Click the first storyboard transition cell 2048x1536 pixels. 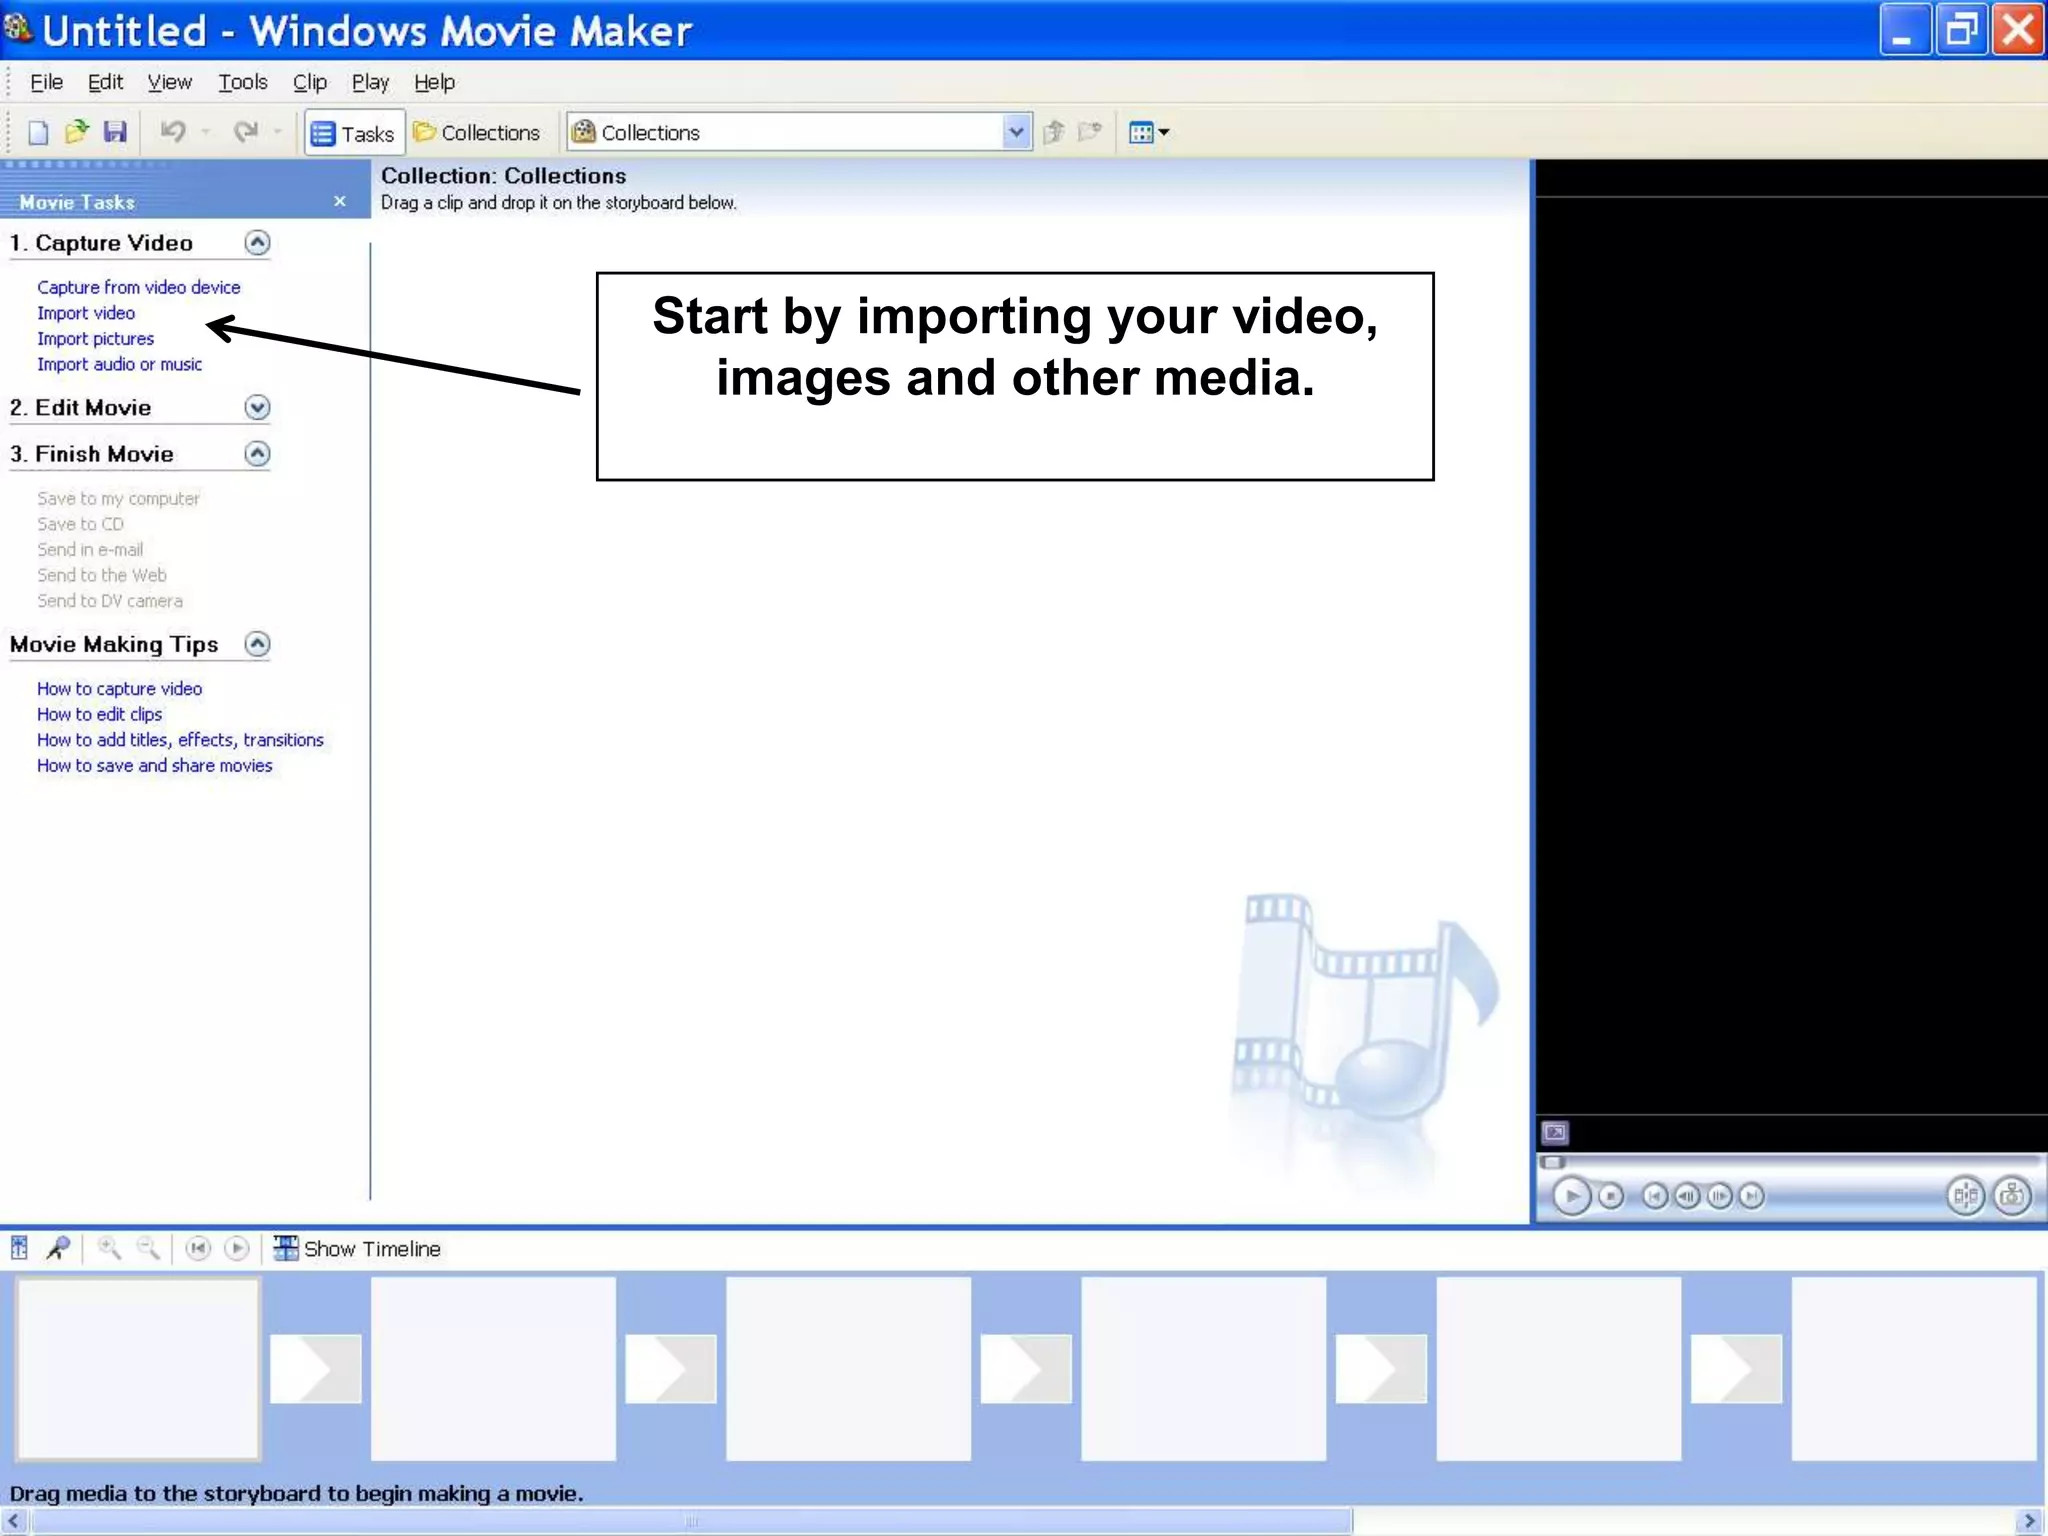click(x=315, y=1368)
